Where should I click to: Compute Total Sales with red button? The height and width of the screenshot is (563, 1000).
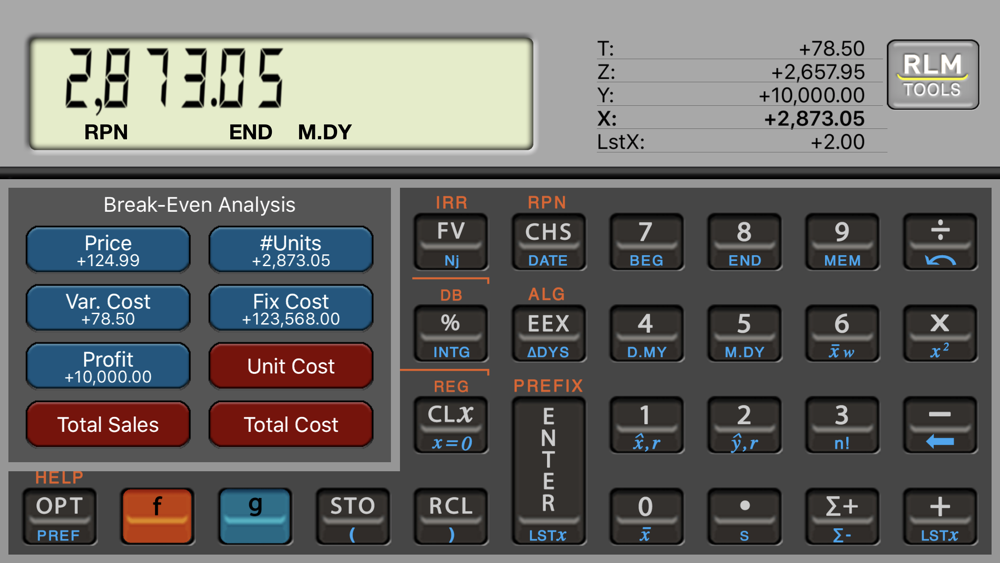point(108,424)
